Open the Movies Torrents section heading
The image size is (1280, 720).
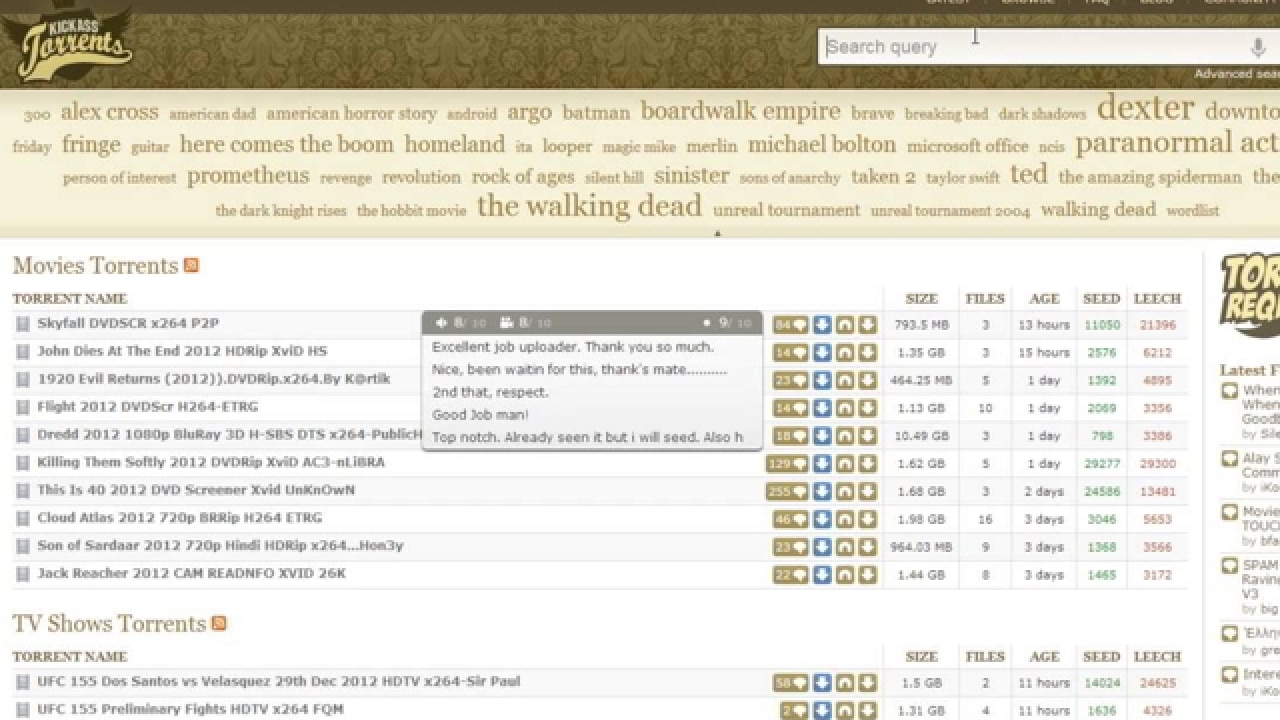[95, 265]
